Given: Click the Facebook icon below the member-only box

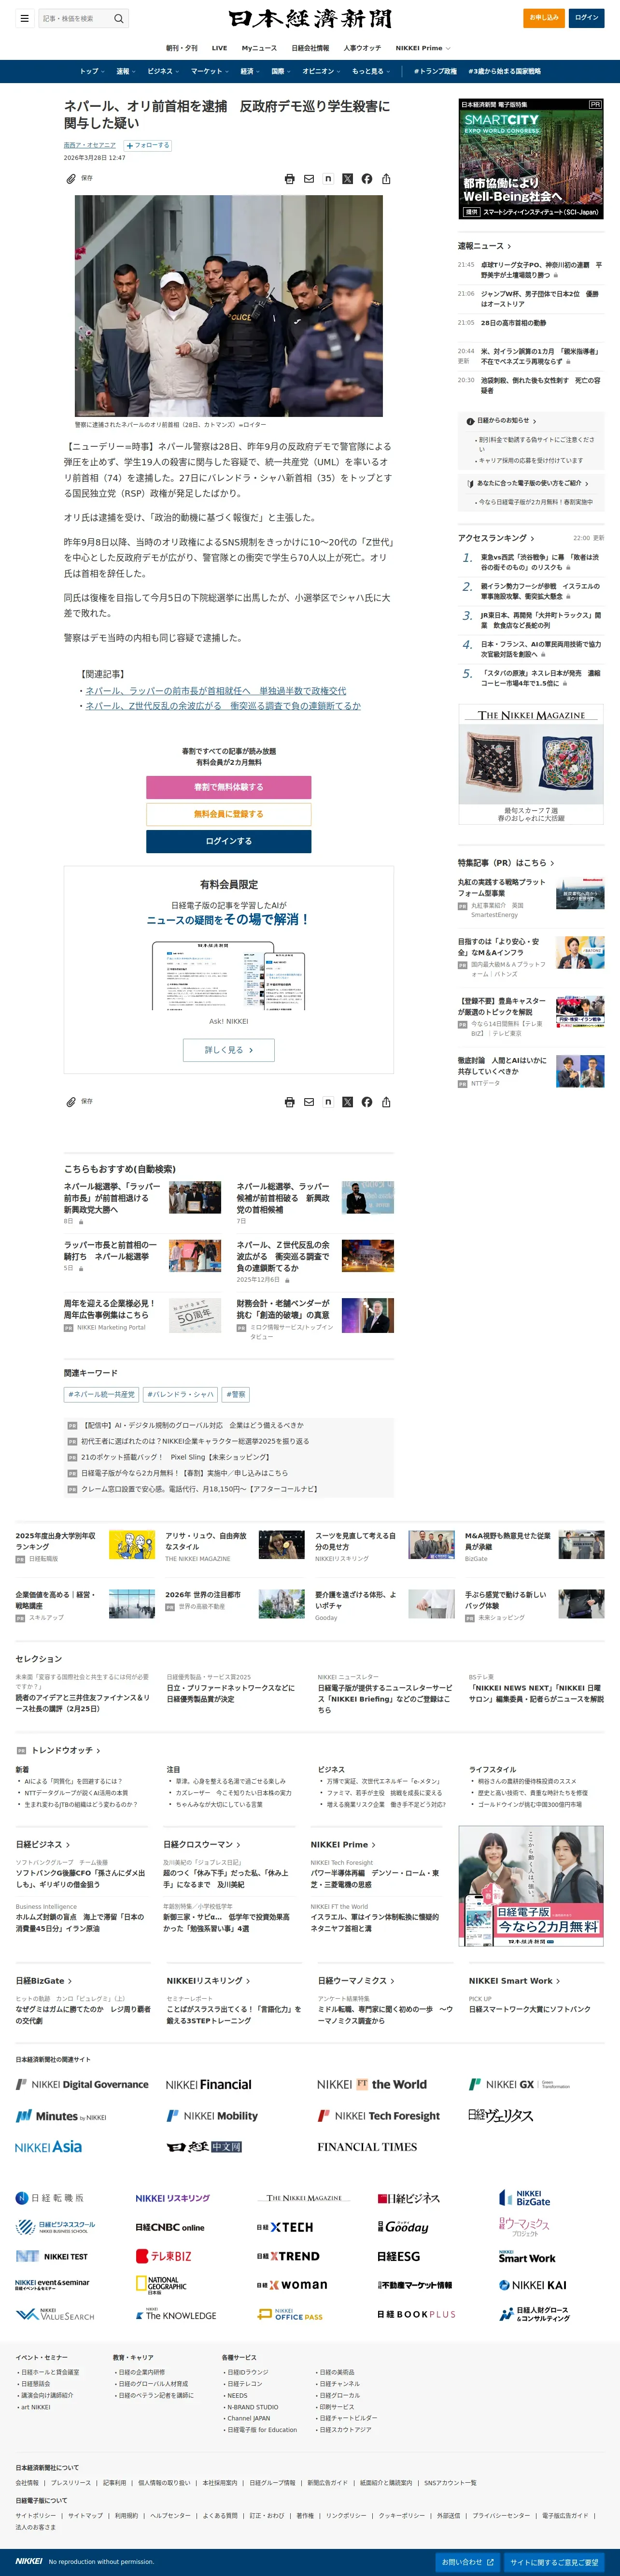Looking at the screenshot, I should pos(367,1102).
